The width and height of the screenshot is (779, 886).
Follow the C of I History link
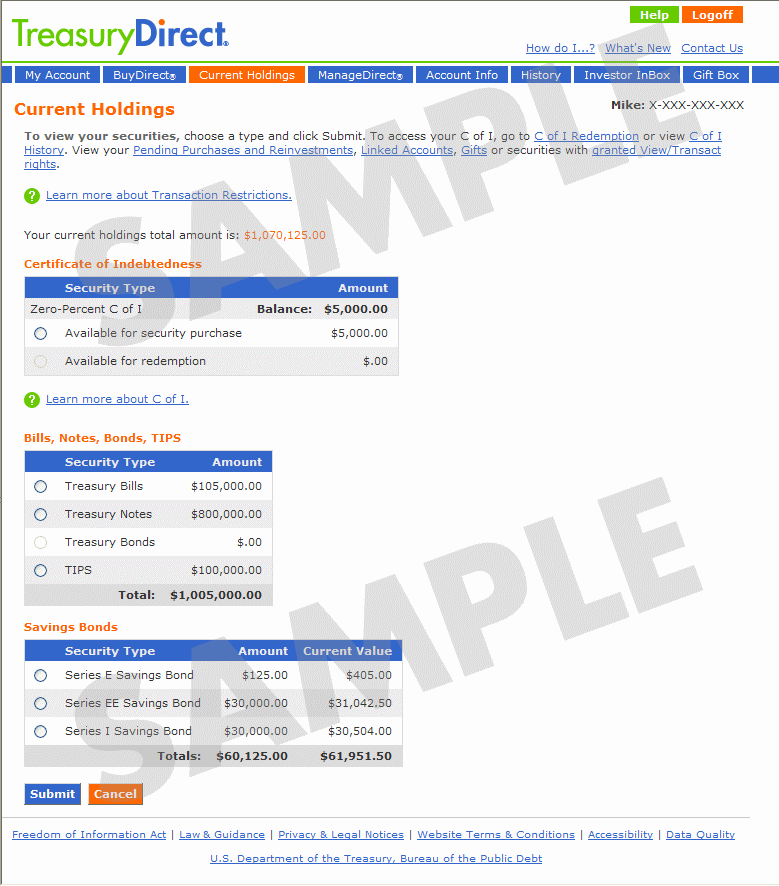pos(705,136)
